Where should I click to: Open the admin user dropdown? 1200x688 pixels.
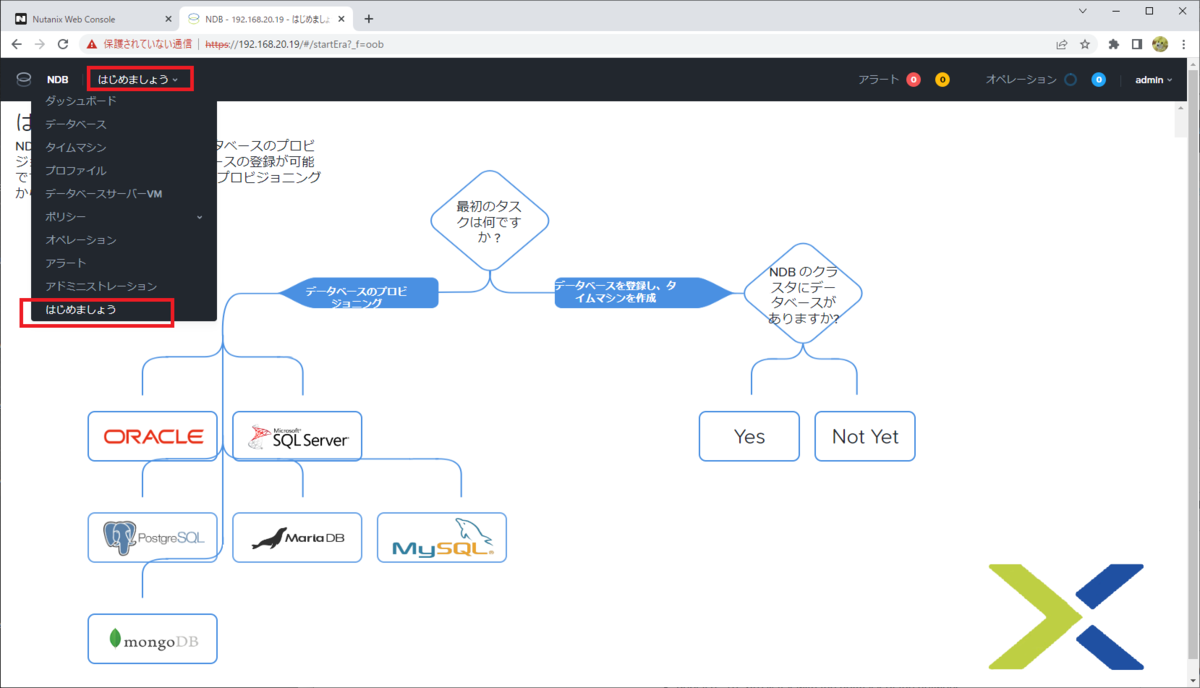[1154, 80]
